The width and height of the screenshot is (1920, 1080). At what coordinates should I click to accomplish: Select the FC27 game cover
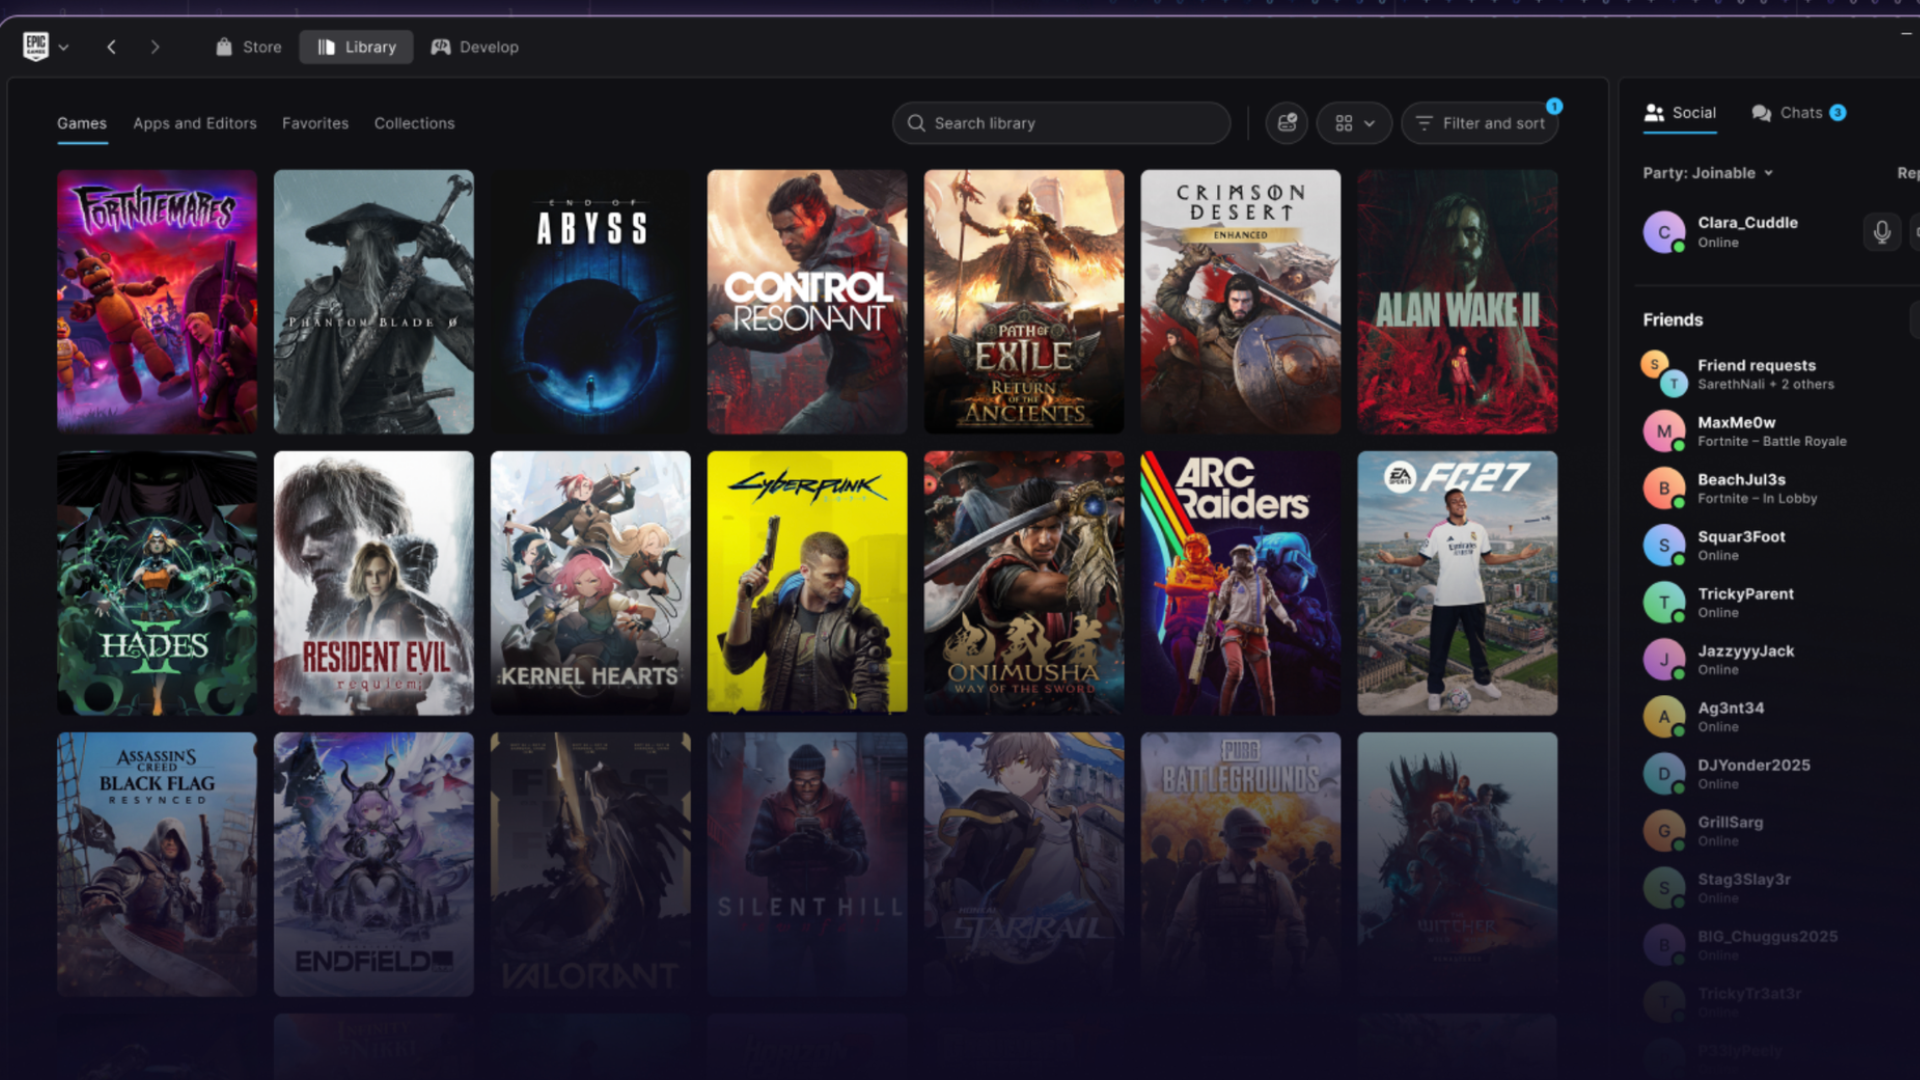(1457, 583)
